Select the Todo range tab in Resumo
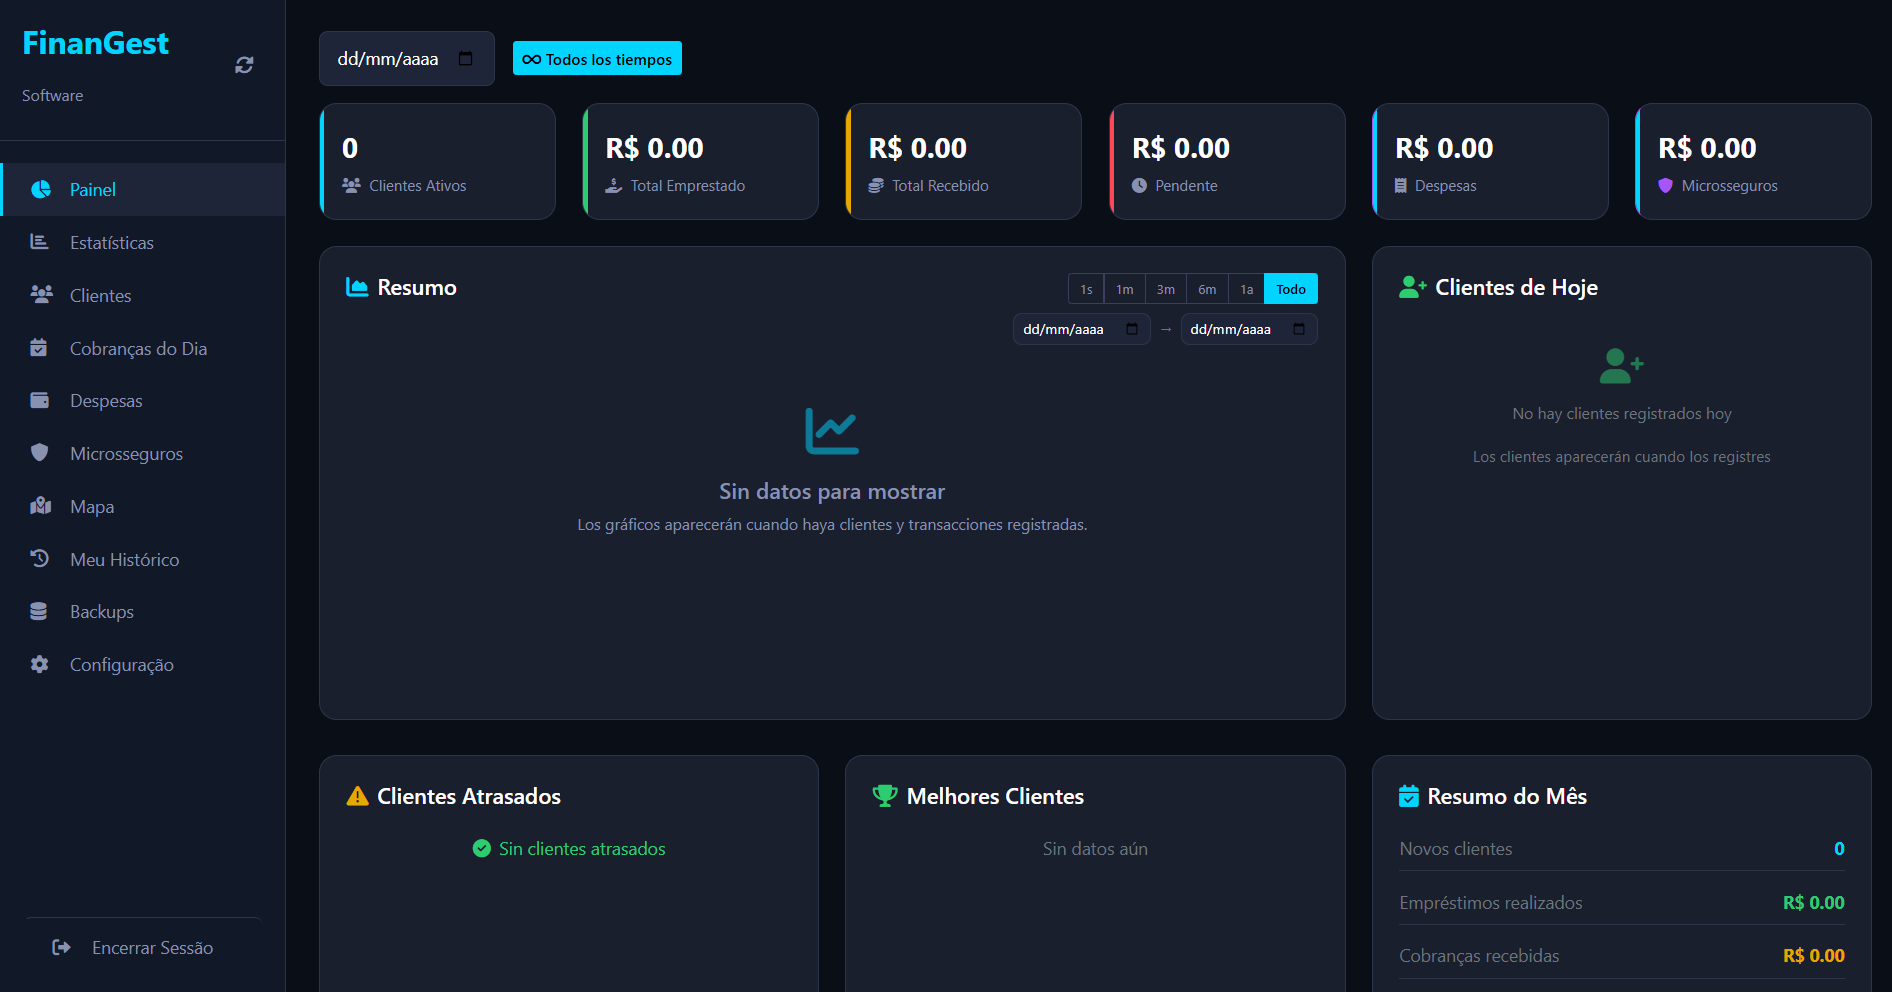This screenshot has height=992, width=1892. (x=1291, y=289)
